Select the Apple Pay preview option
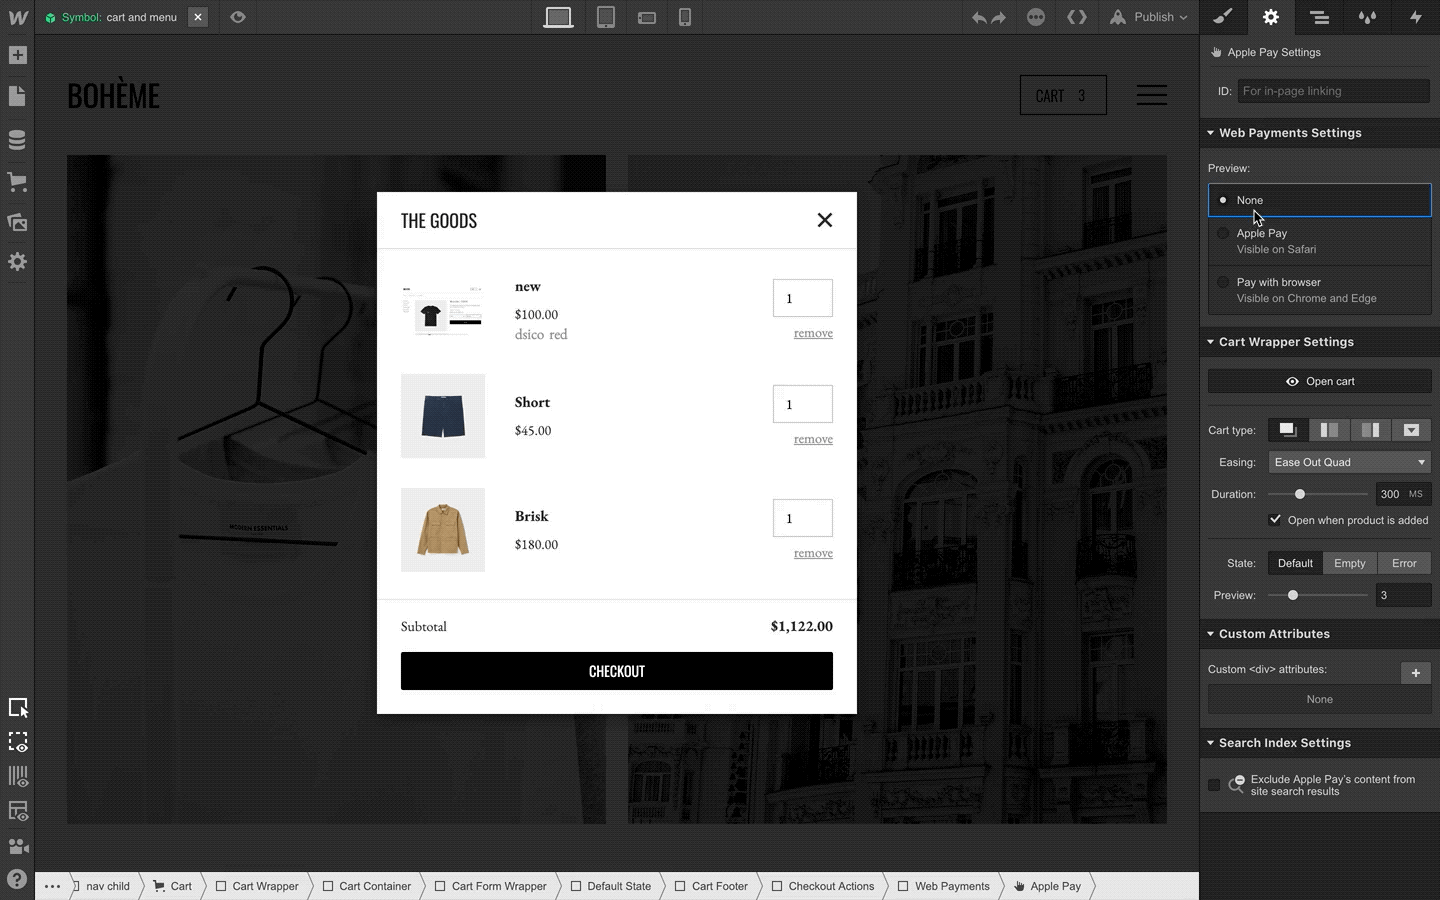The image size is (1440, 900). [1320, 241]
